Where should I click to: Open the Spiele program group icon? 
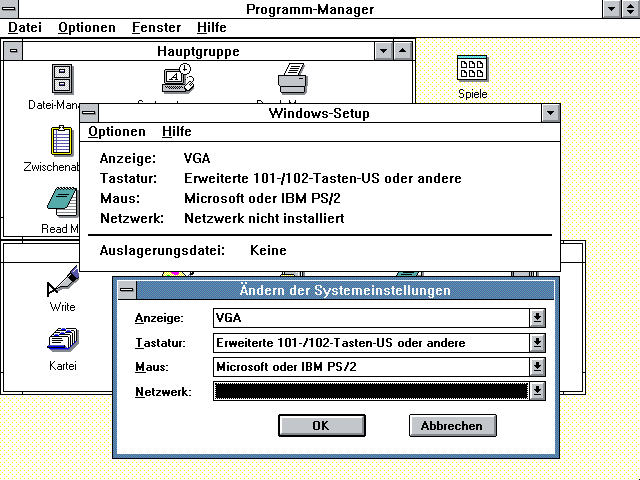[472, 69]
